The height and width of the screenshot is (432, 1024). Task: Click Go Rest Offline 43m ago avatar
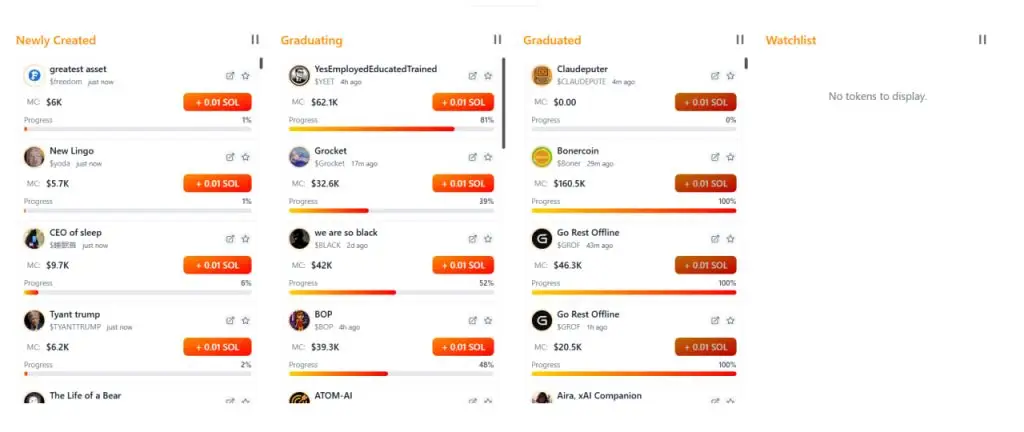(x=542, y=238)
